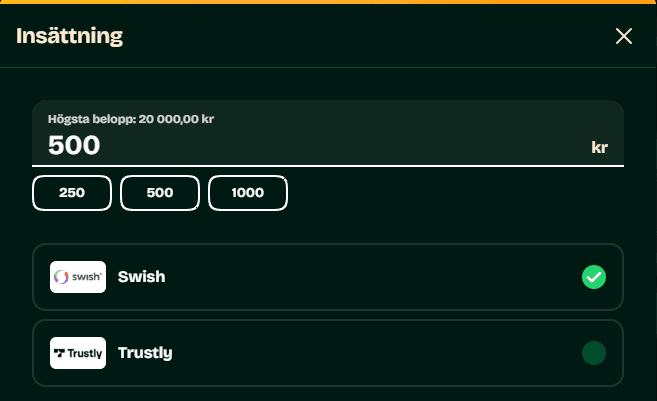The height and width of the screenshot is (401, 657).
Task: Choose the 250 quick amount button
Action: 72,193
